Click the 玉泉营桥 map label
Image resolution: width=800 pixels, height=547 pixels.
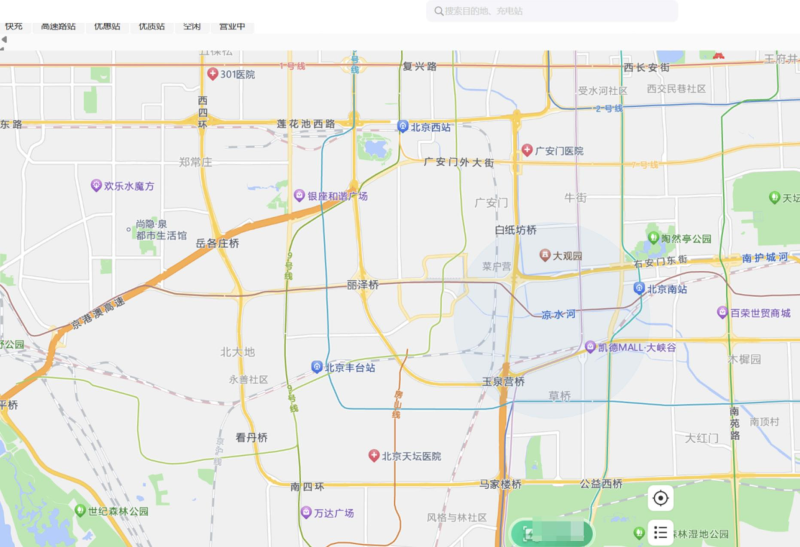(x=504, y=382)
